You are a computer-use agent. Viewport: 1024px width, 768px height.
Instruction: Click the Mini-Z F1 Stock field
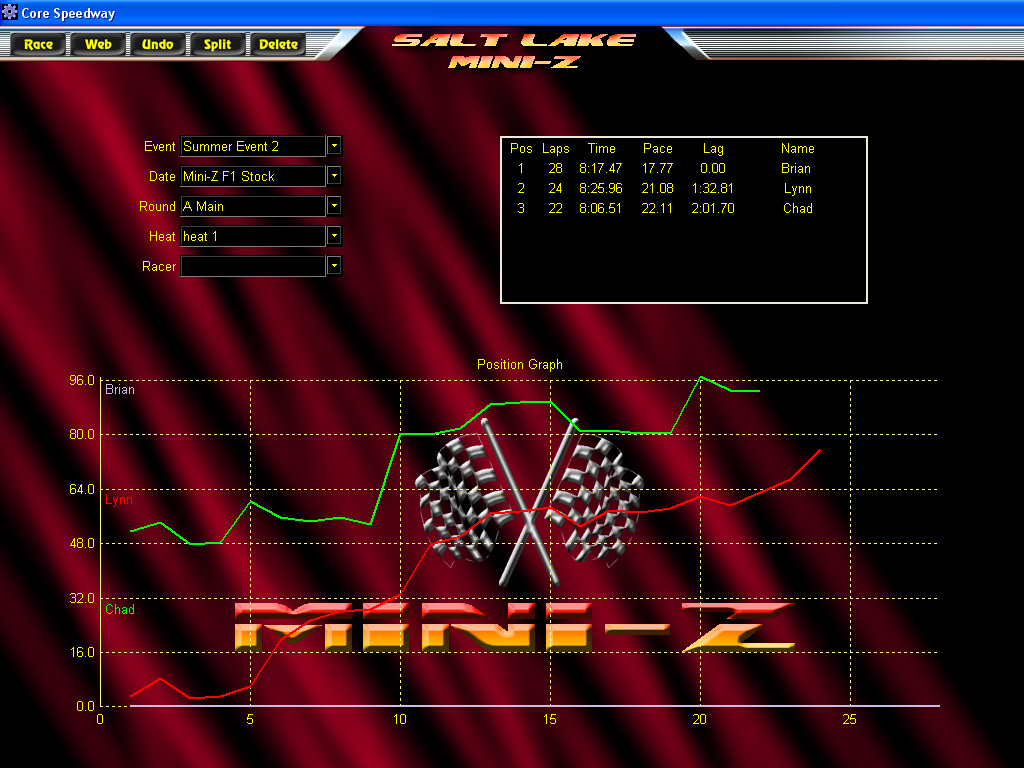tap(253, 176)
